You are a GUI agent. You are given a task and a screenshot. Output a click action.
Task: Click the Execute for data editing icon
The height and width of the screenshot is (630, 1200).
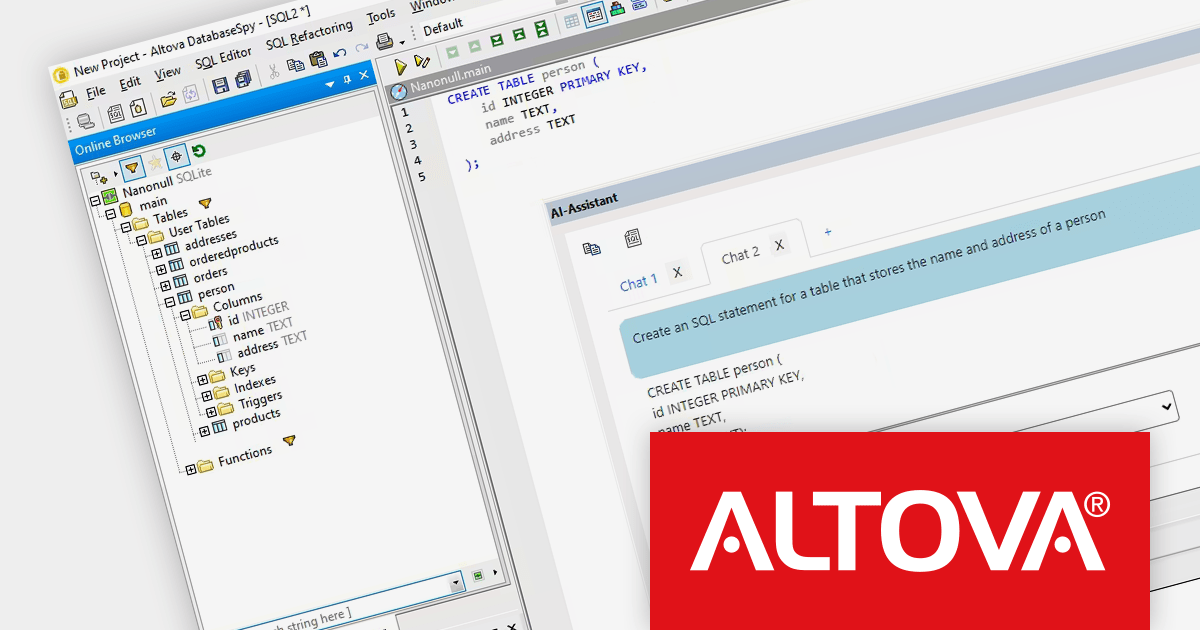423,63
